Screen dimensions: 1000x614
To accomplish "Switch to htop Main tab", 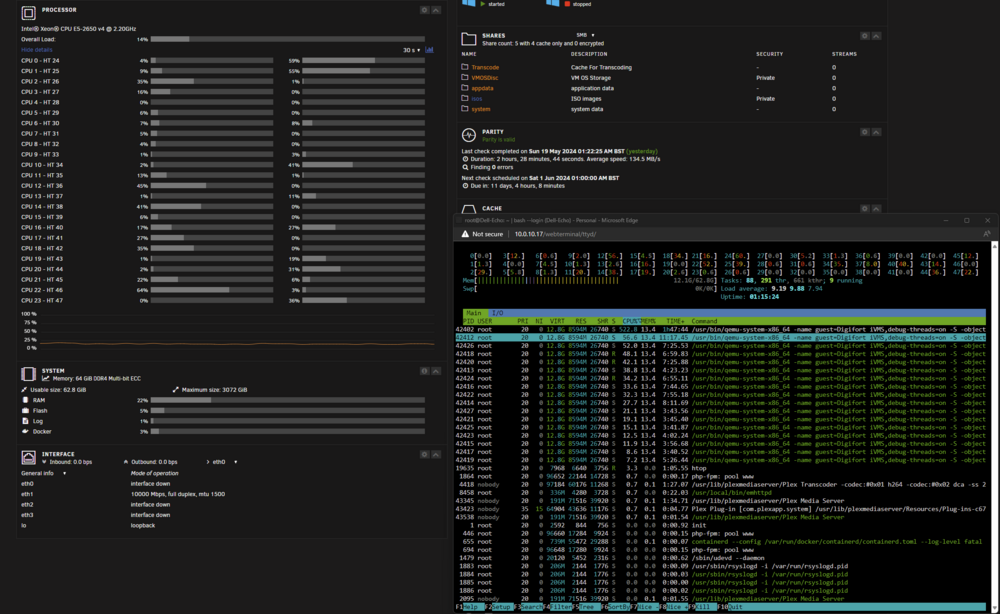I will click(x=474, y=313).
